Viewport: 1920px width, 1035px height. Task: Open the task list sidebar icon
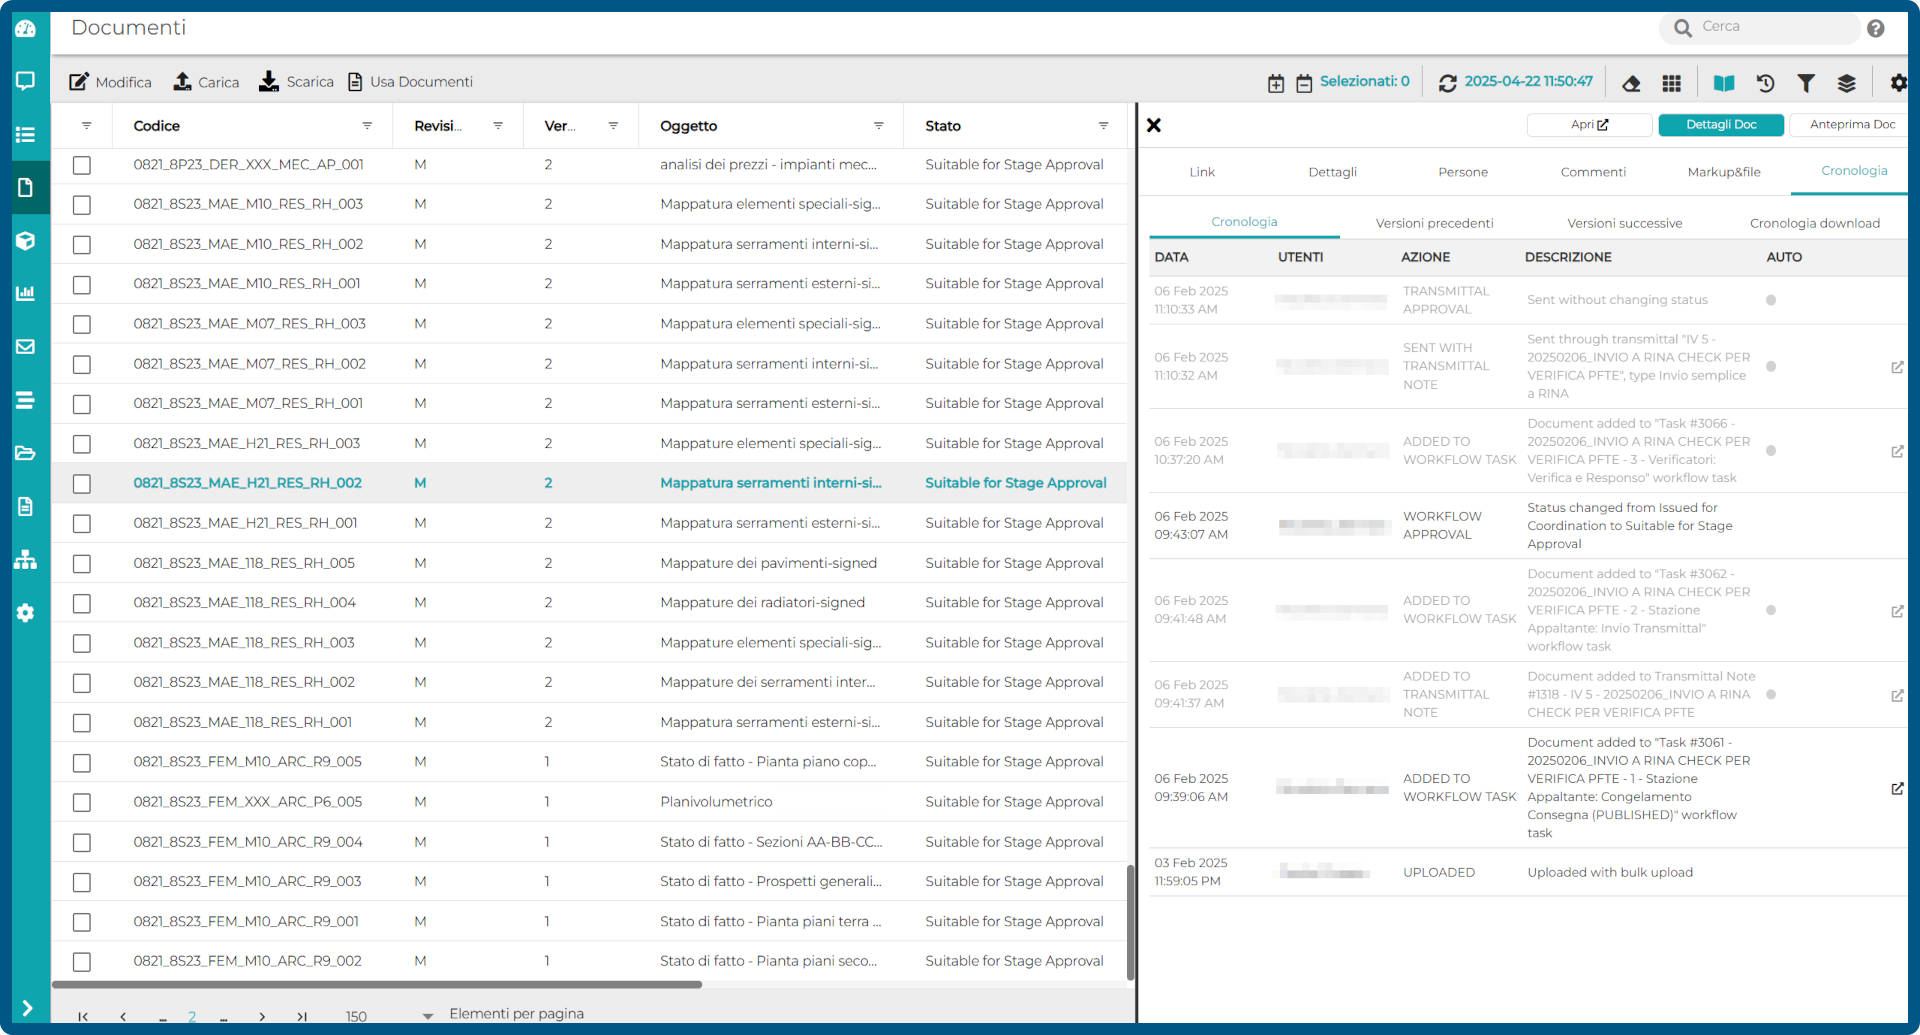[26, 134]
